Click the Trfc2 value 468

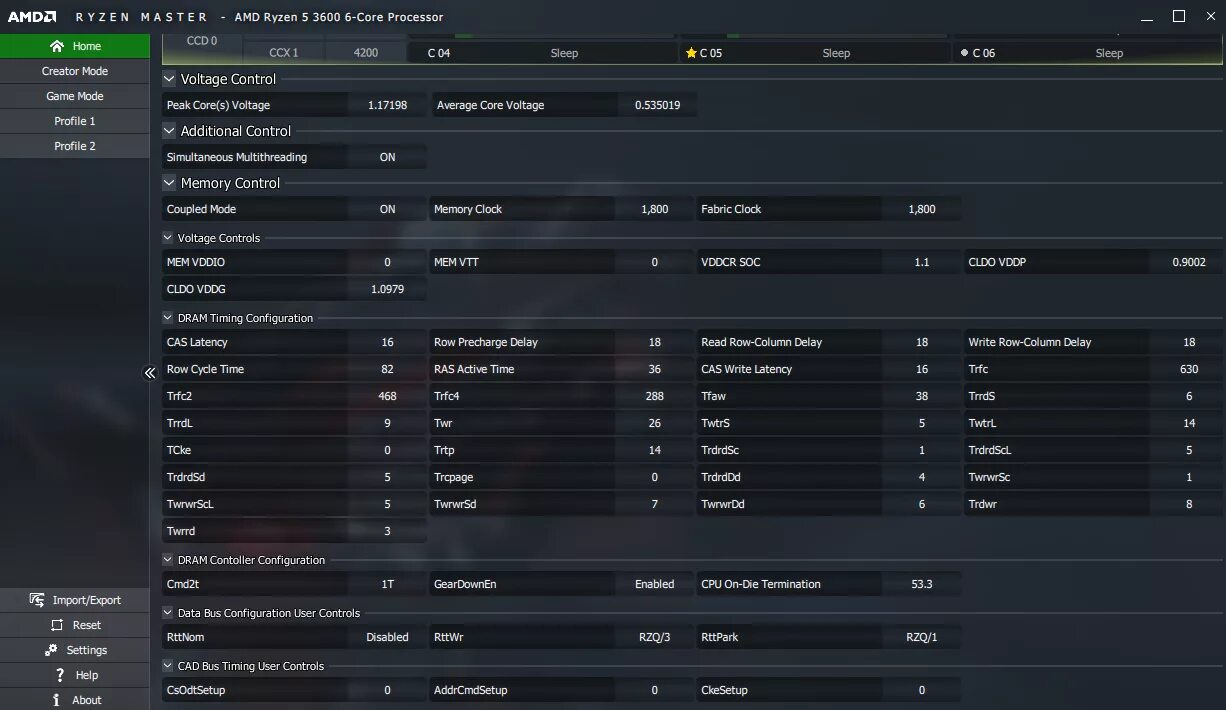[387, 396]
